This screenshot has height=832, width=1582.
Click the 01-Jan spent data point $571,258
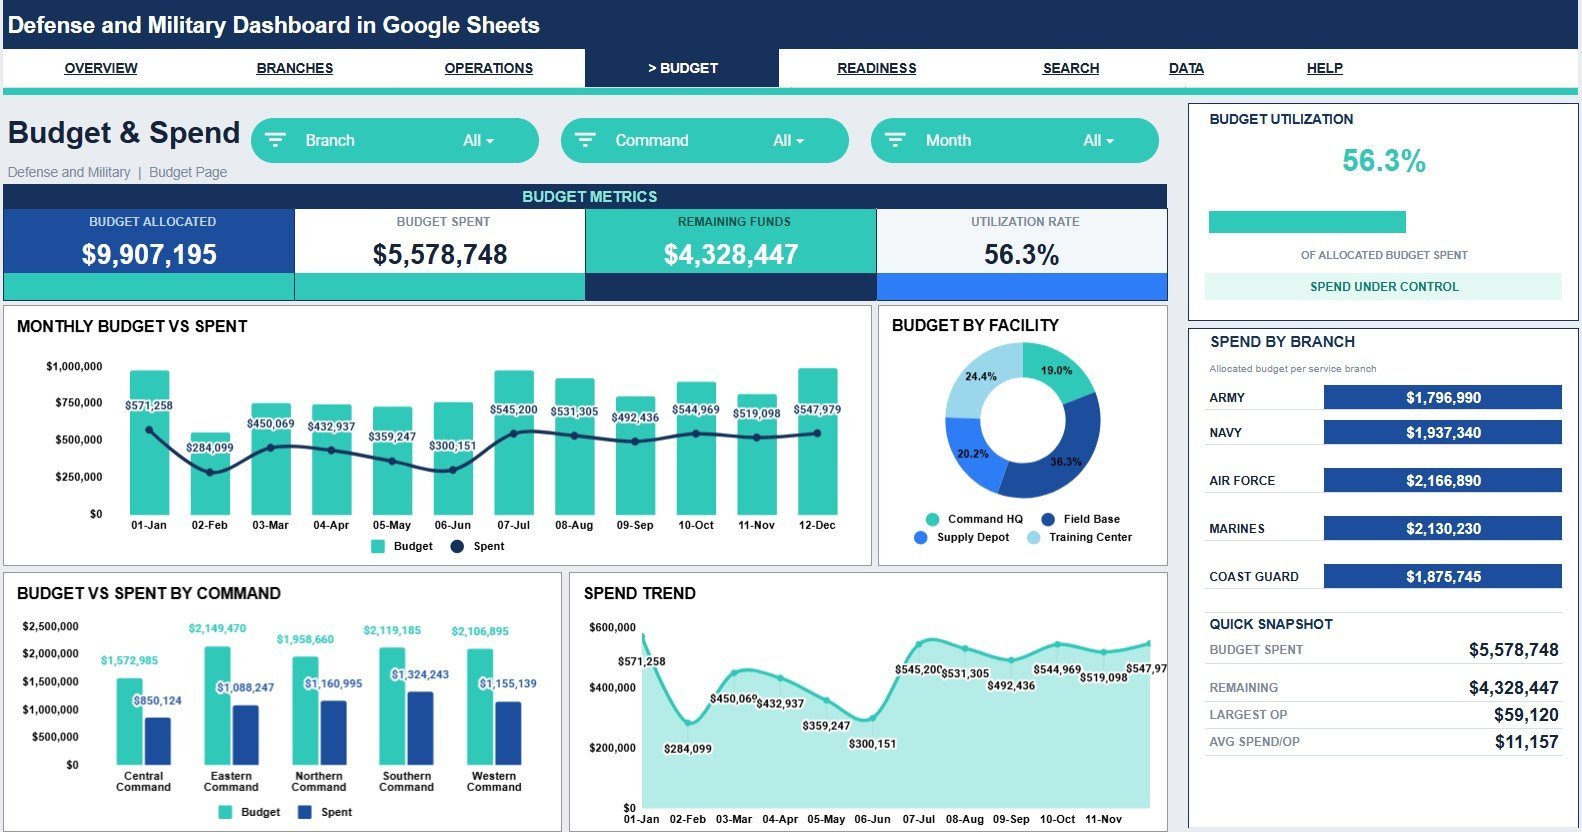149,430
